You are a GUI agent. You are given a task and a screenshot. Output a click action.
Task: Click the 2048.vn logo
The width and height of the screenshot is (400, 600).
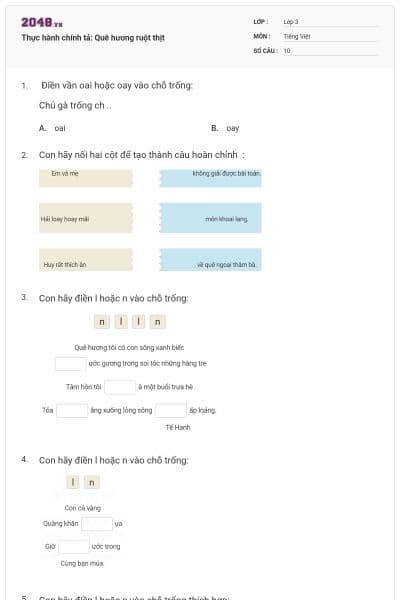[x=42, y=23]
